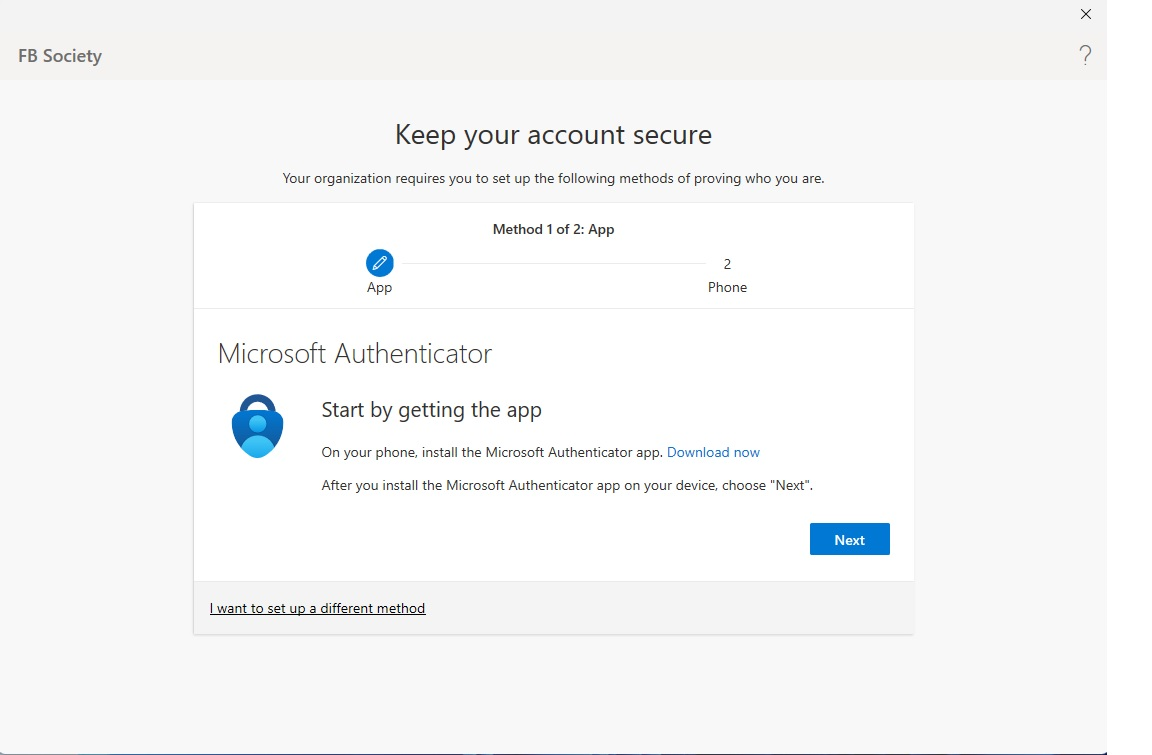The width and height of the screenshot is (1152, 755).
Task: Close the dialog with the X button
Action: (1086, 14)
